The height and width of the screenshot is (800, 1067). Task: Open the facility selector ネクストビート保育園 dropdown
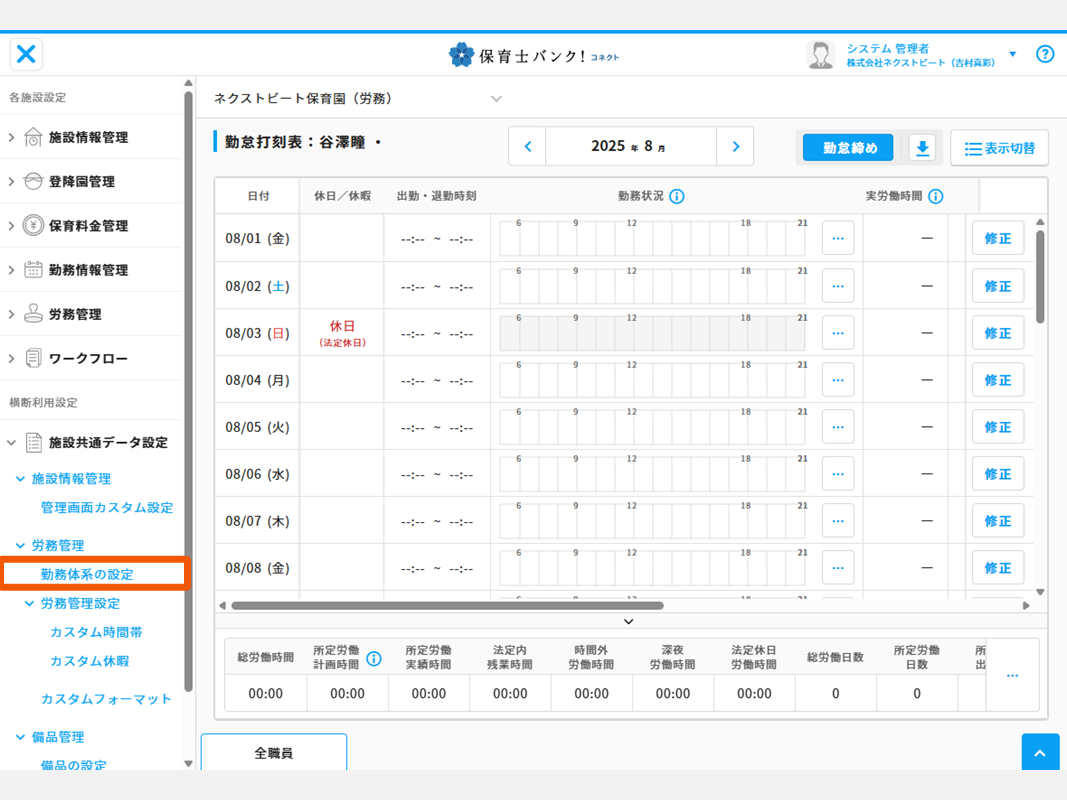496,99
